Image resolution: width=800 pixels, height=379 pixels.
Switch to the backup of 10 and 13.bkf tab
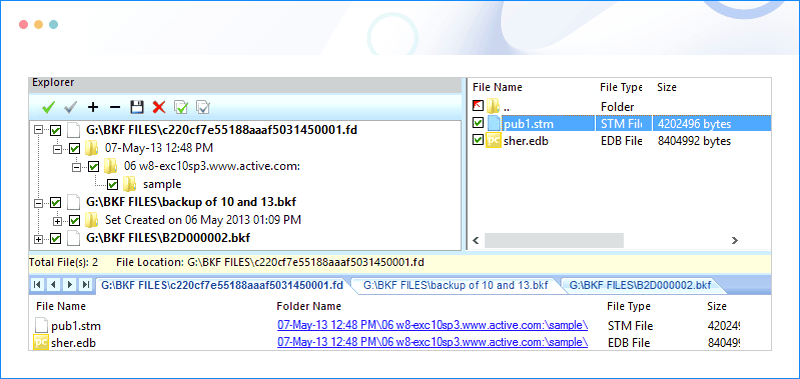(456, 285)
